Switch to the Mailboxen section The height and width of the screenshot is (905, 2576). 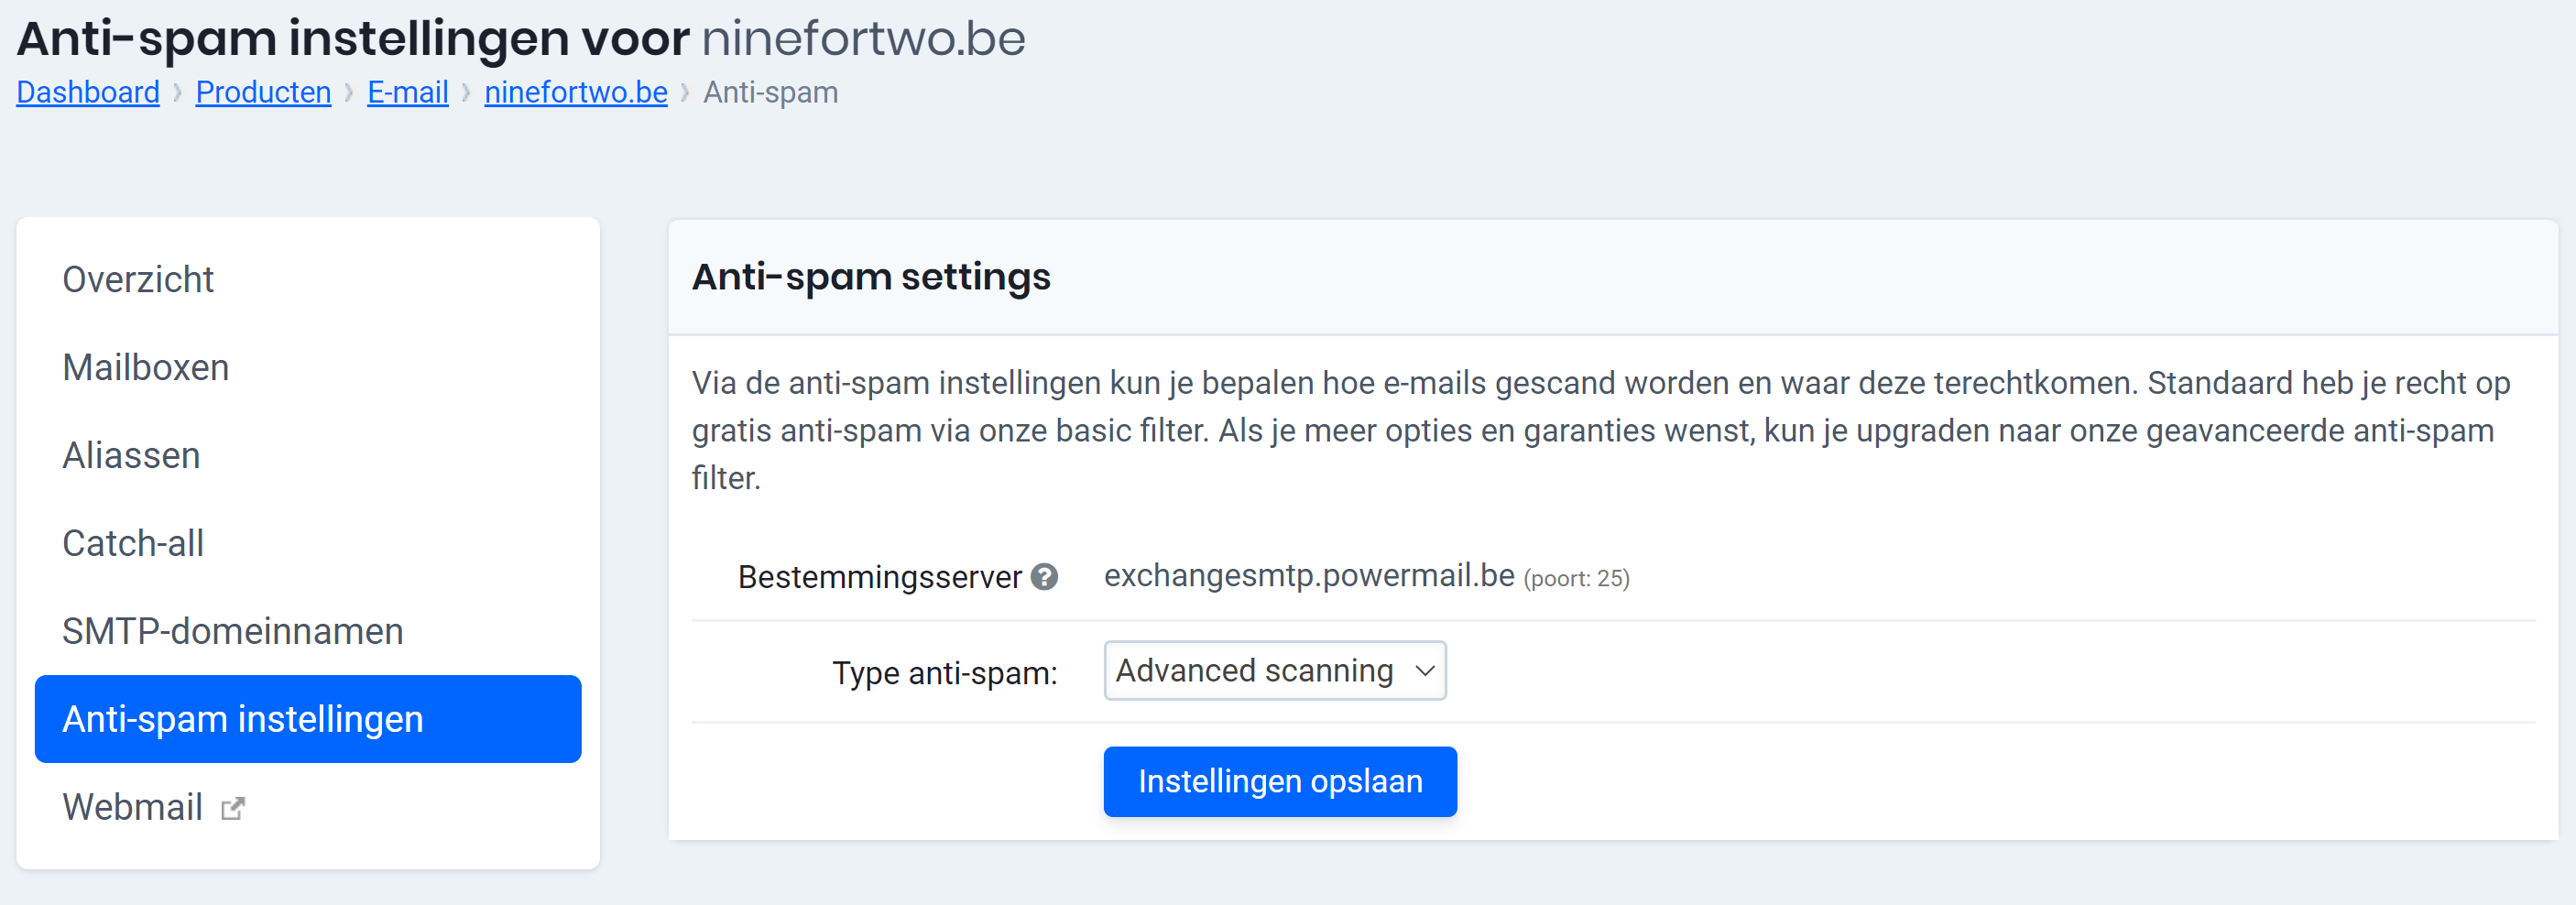click(146, 366)
